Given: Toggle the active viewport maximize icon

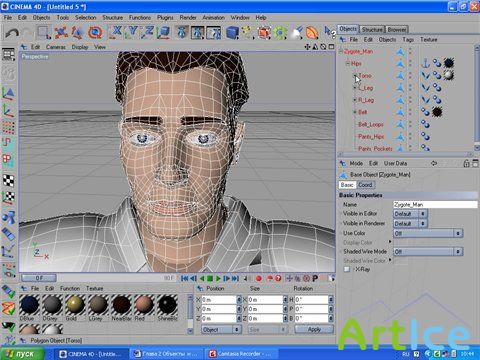Looking at the screenshot, I should click(x=331, y=47).
